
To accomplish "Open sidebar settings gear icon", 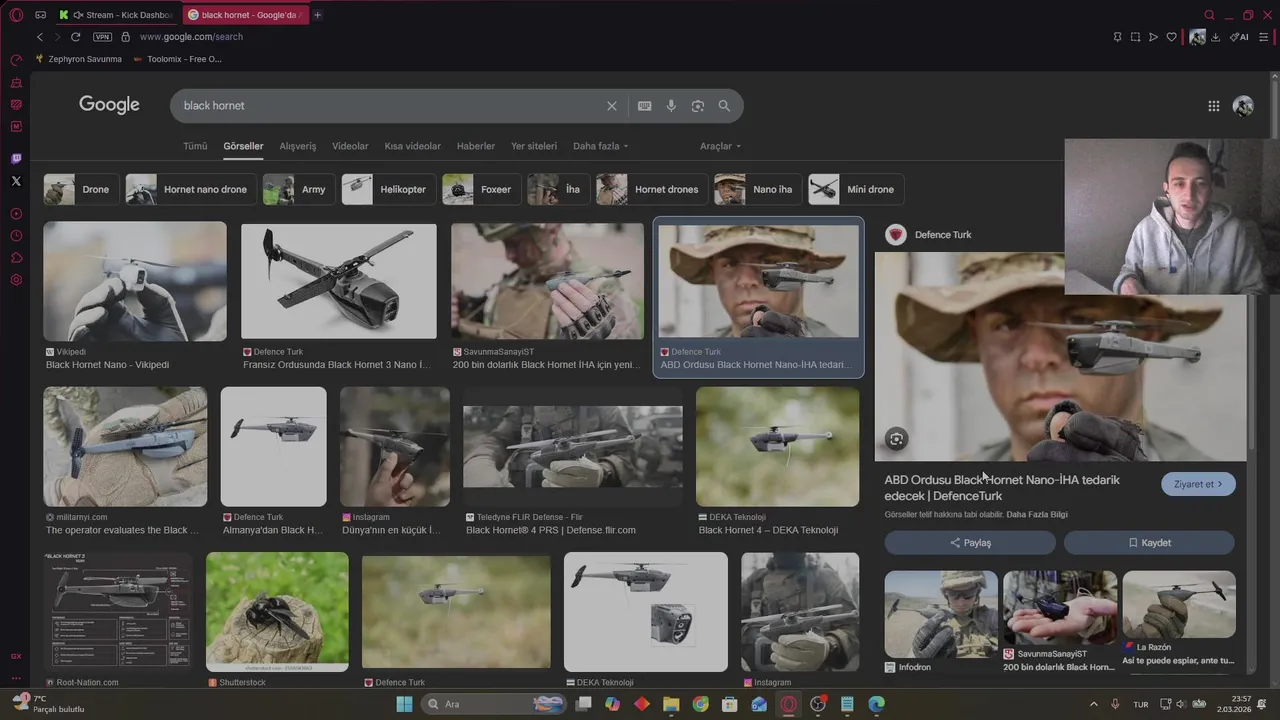I will [16, 280].
